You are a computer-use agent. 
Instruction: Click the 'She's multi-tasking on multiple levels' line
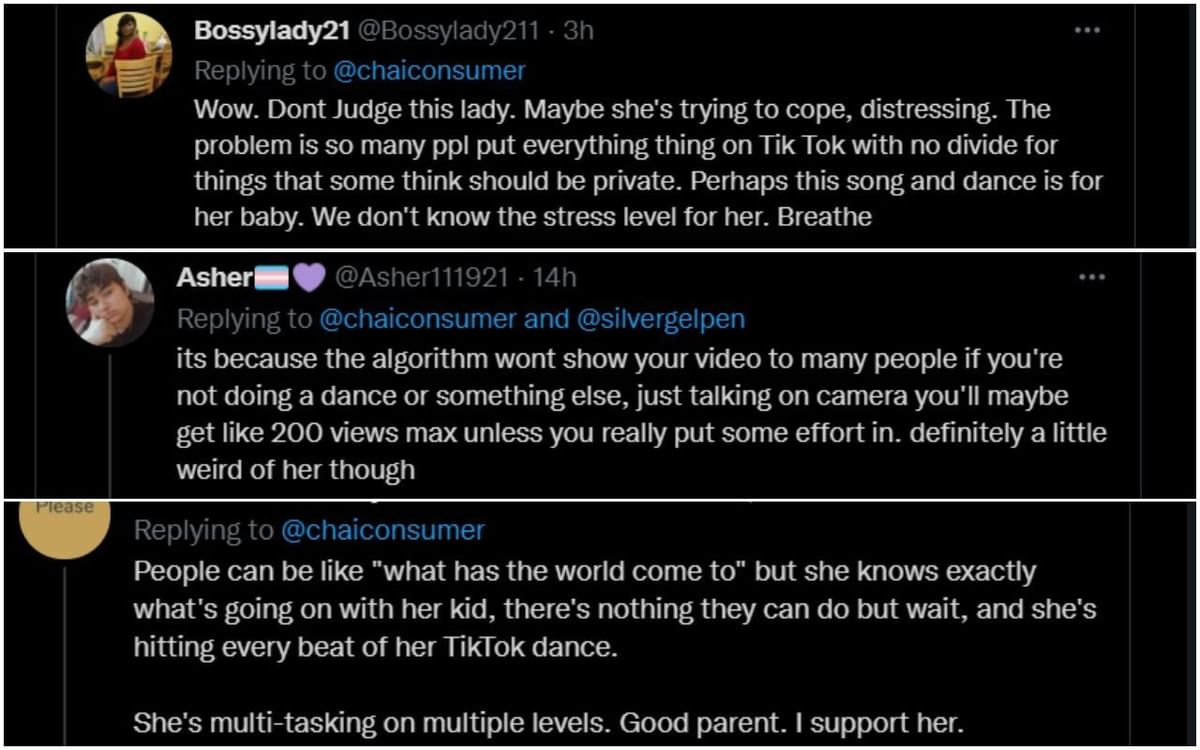(548, 725)
